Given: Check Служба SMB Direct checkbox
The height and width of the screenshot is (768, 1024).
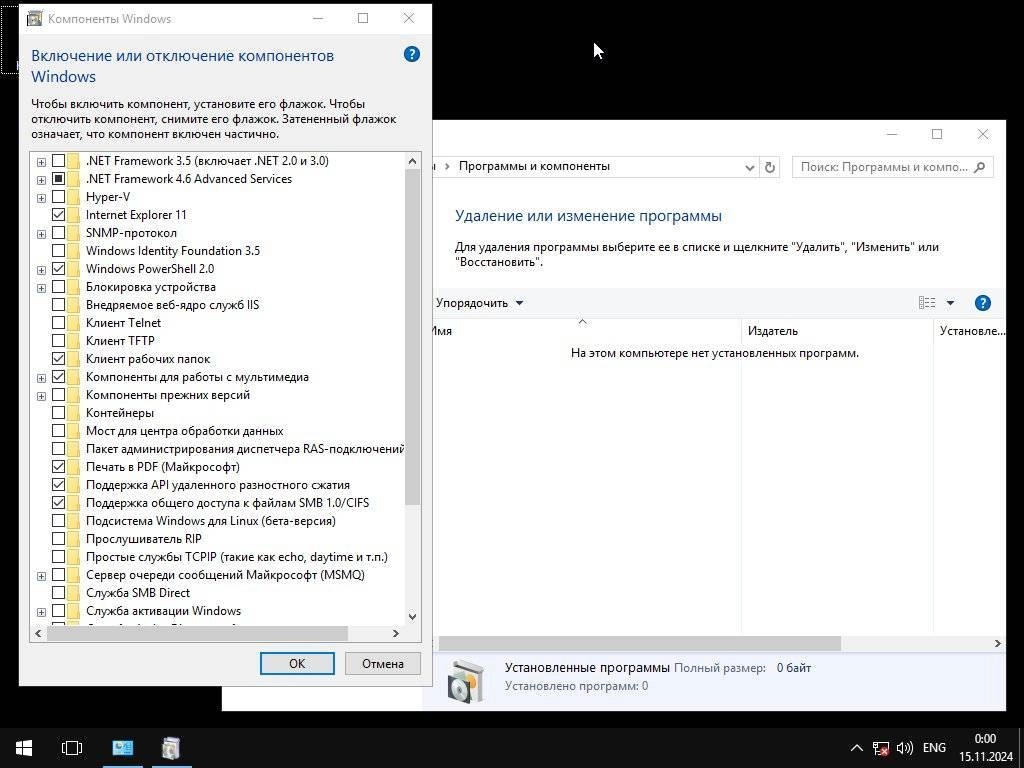Looking at the screenshot, I should coord(58,593).
